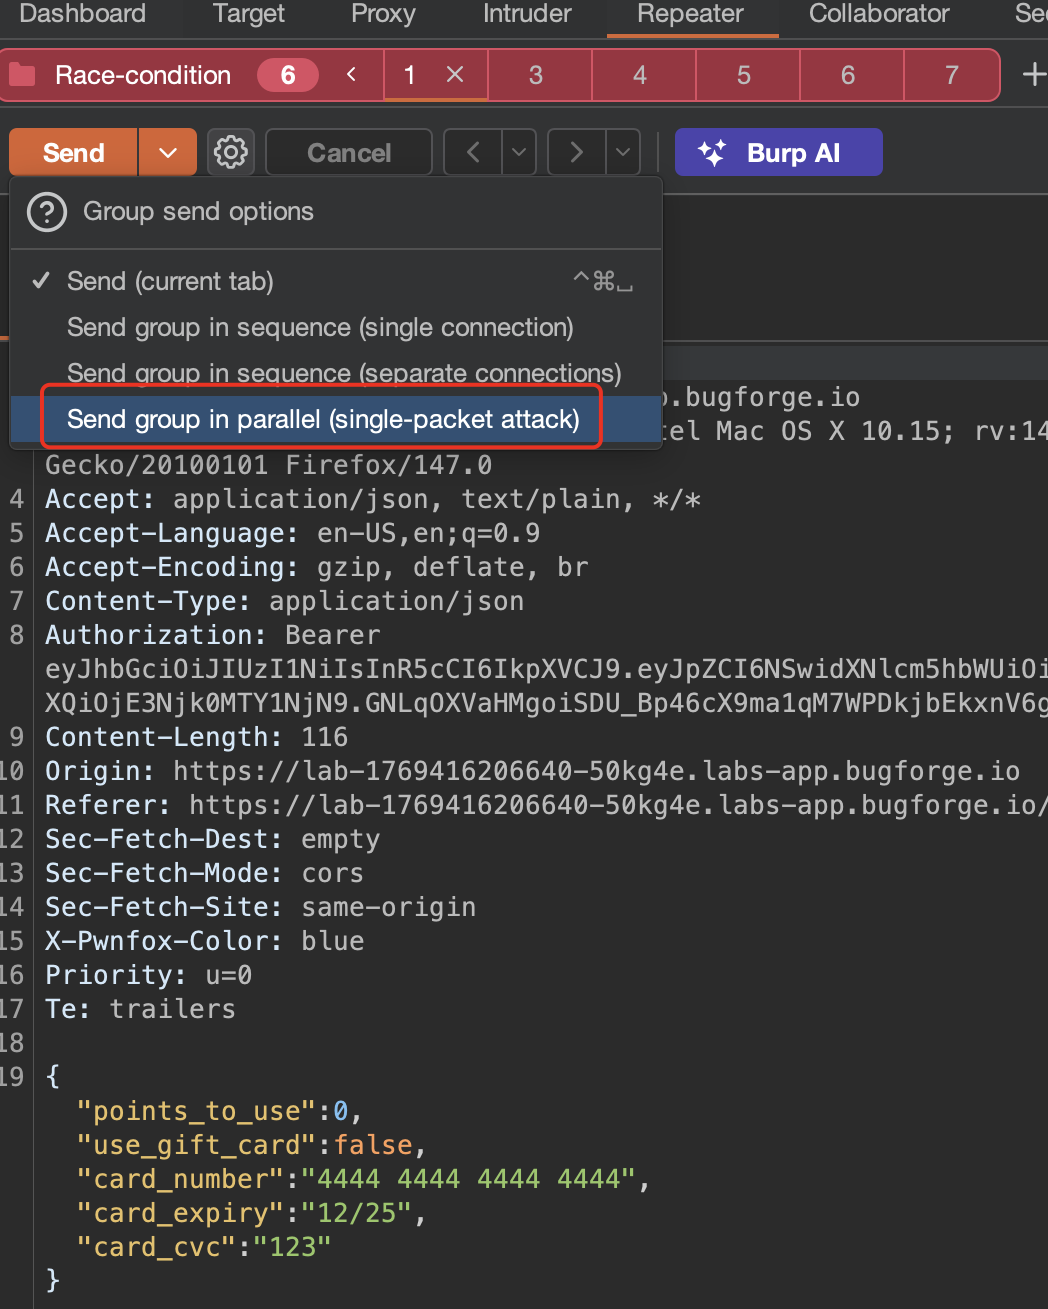Click the Race-condition group folder icon
Image resolution: width=1048 pixels, height=1309 pixels.
22,75
